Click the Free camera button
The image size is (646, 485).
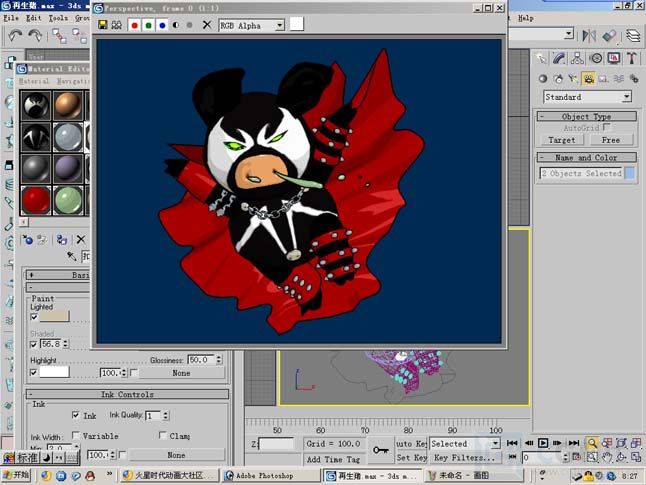pos(611,140)
